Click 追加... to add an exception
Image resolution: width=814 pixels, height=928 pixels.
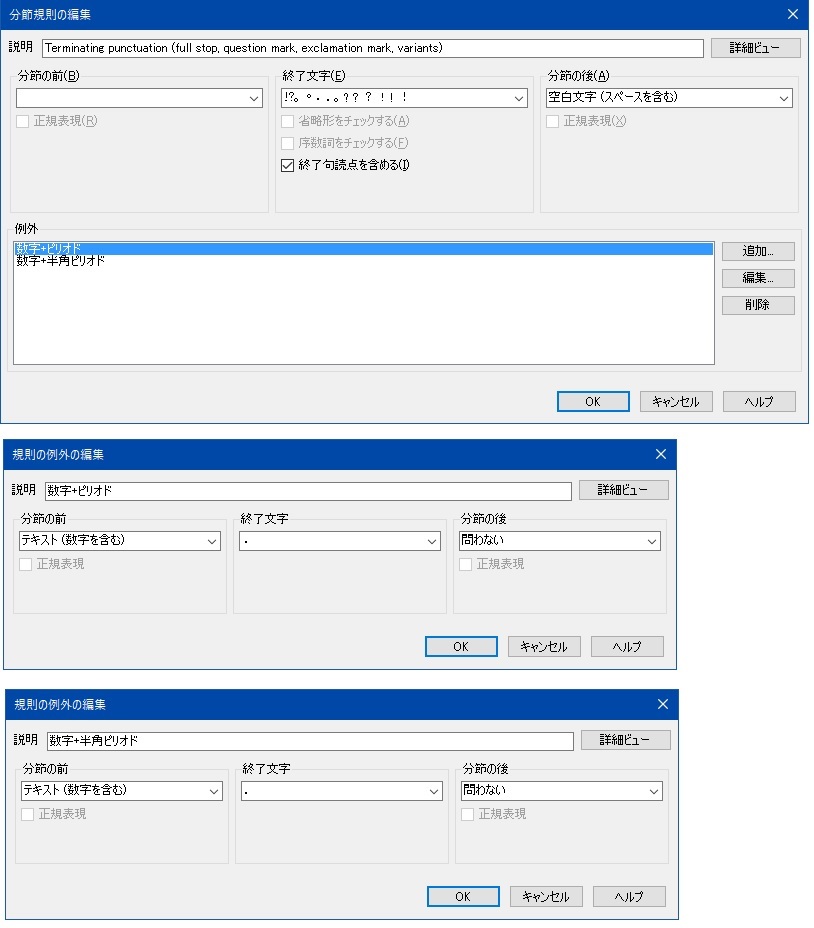pyautogui.click(x=758, y=251)
